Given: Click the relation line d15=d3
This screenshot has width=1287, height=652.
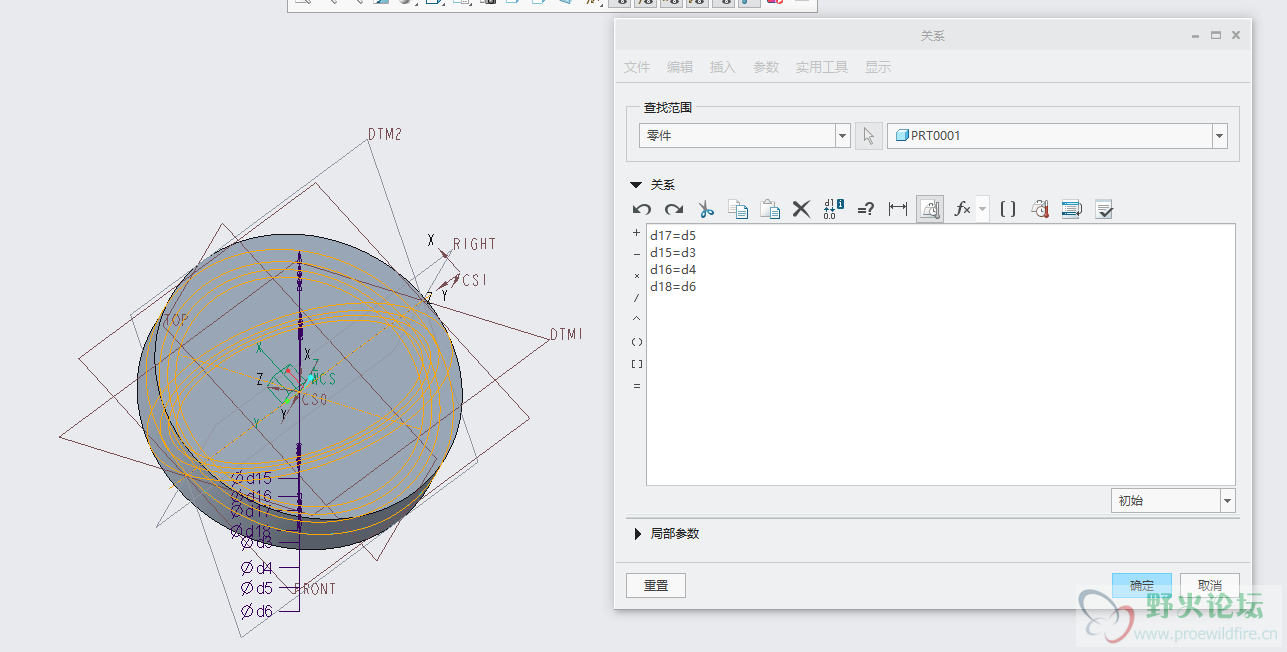Looking at the screenshot, I should pos(673,253).
